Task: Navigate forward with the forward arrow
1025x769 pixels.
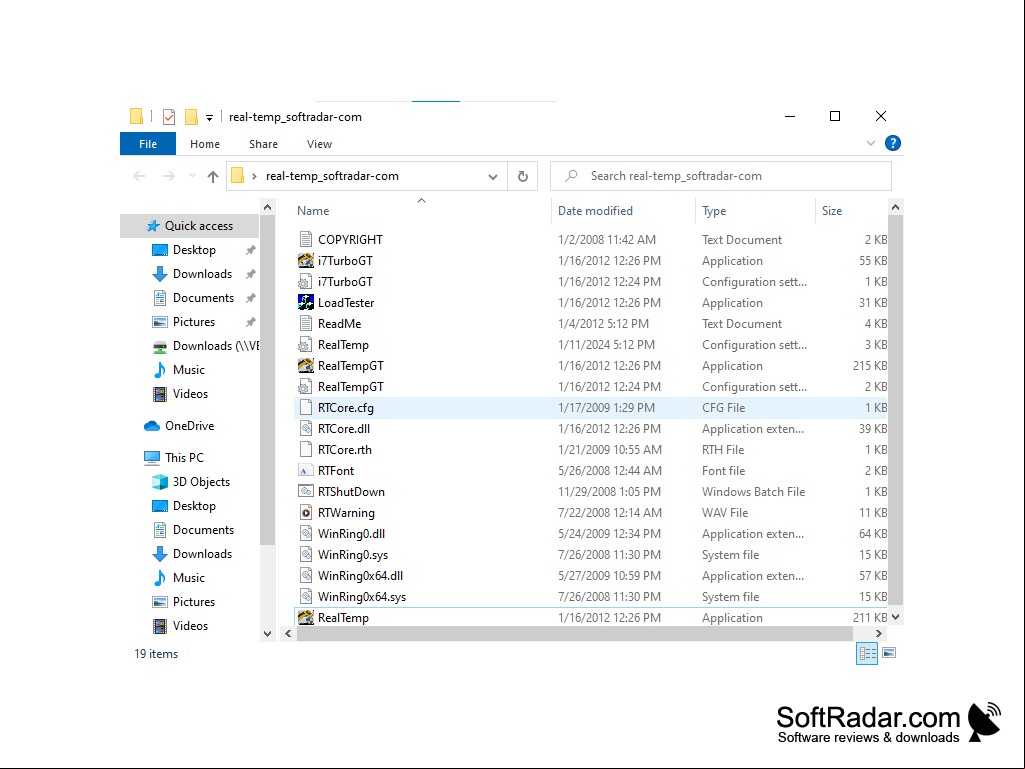Action: tap(169, 176)
